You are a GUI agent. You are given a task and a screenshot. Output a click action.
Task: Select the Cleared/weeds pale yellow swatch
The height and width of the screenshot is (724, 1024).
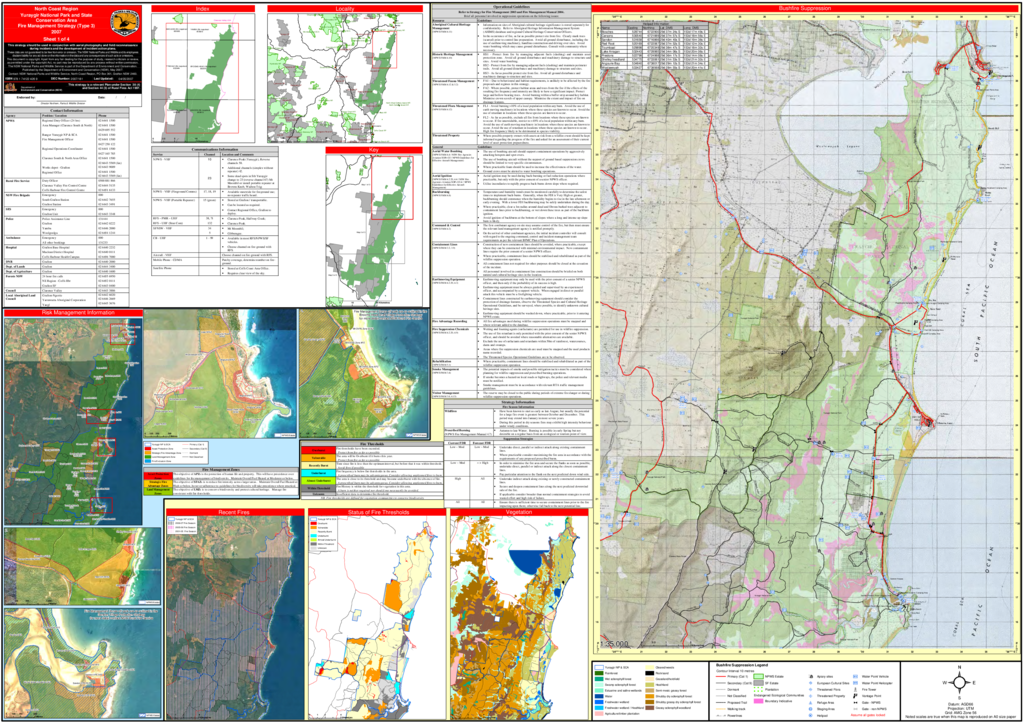(650, 667)
